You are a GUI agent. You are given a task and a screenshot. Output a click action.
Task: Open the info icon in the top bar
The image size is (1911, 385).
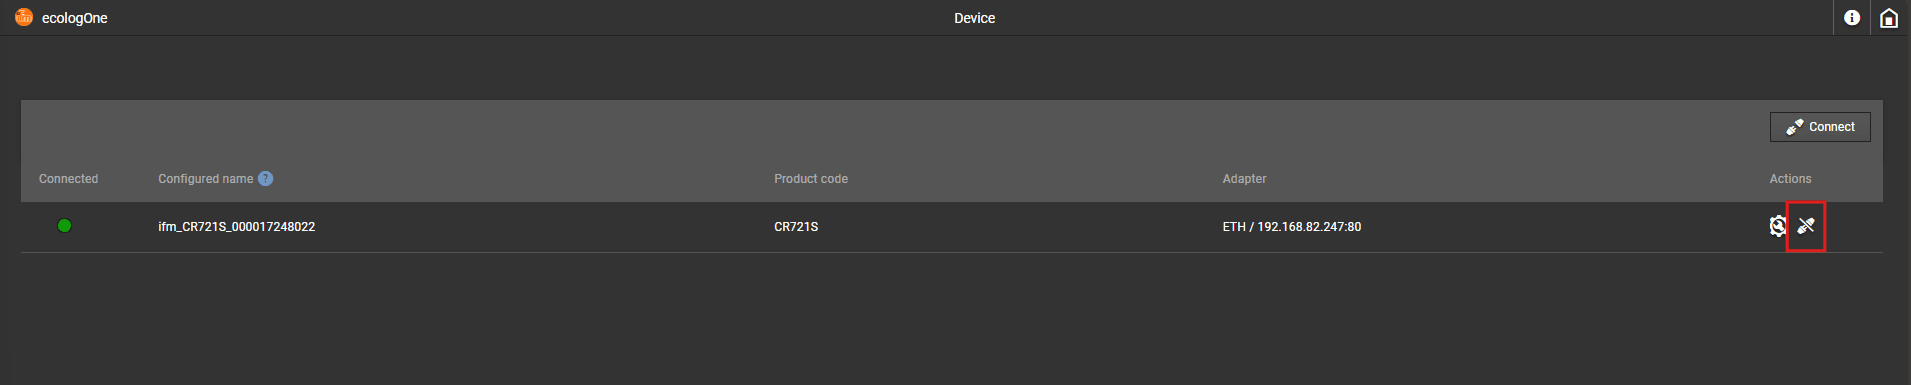coord(1852,18)
